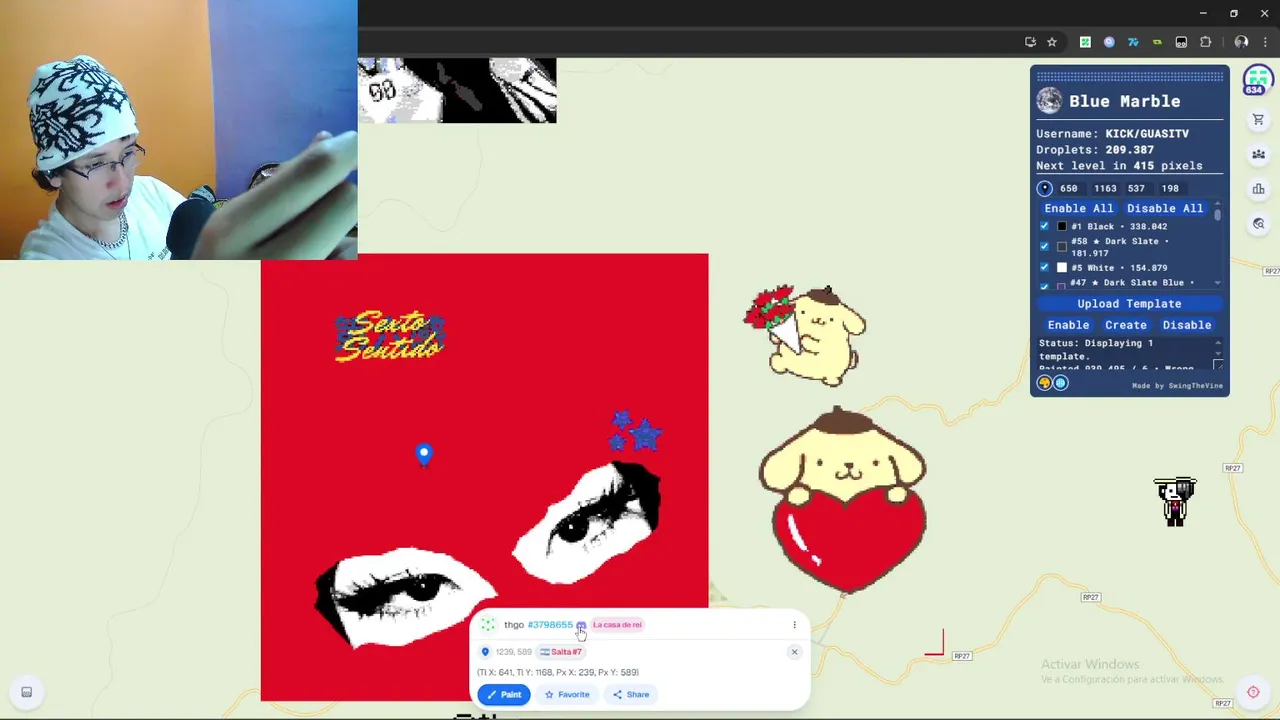This screenshot has width=1280, height=720.
Task: Click the Discord icon next to user ID
Action: (581, 625)
